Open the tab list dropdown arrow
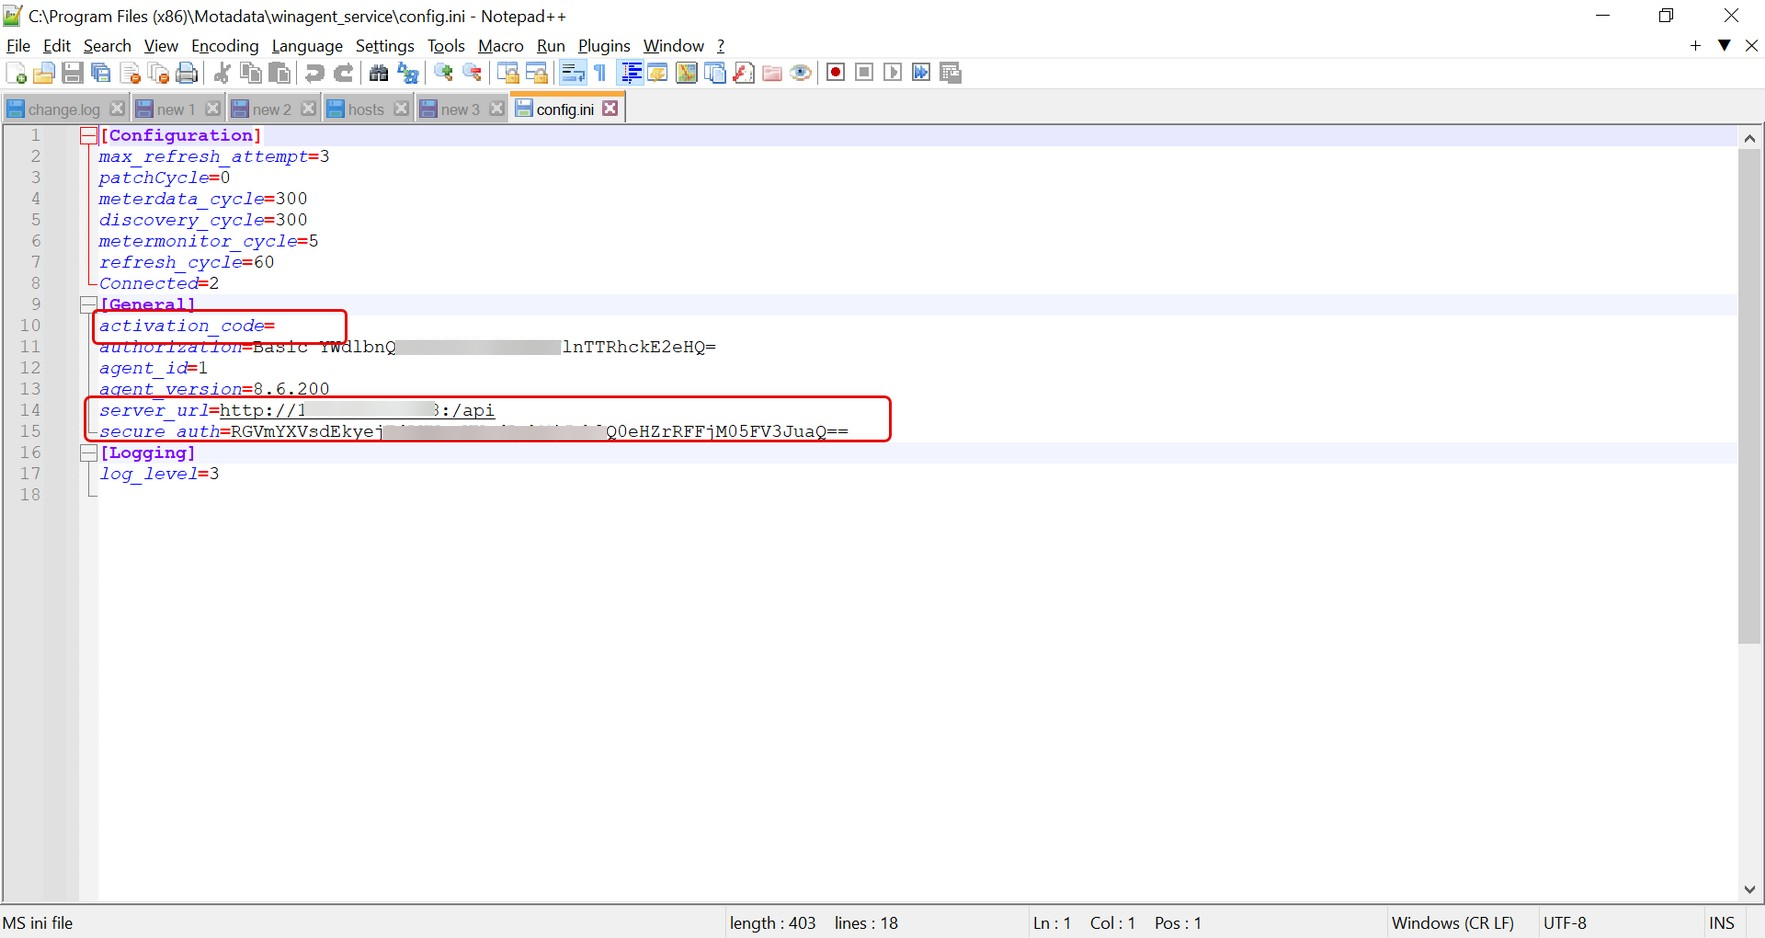The height and width of the screenshot is (938, 1765). (x=1725, y=46)
